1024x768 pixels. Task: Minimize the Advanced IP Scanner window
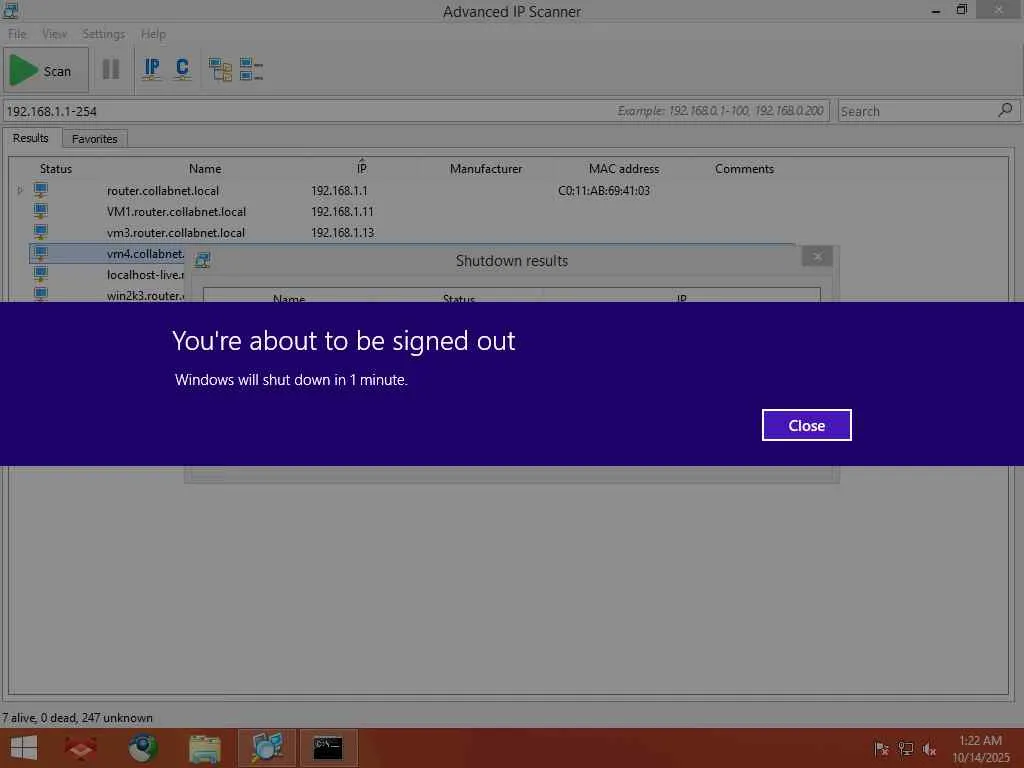click(935, 10)
